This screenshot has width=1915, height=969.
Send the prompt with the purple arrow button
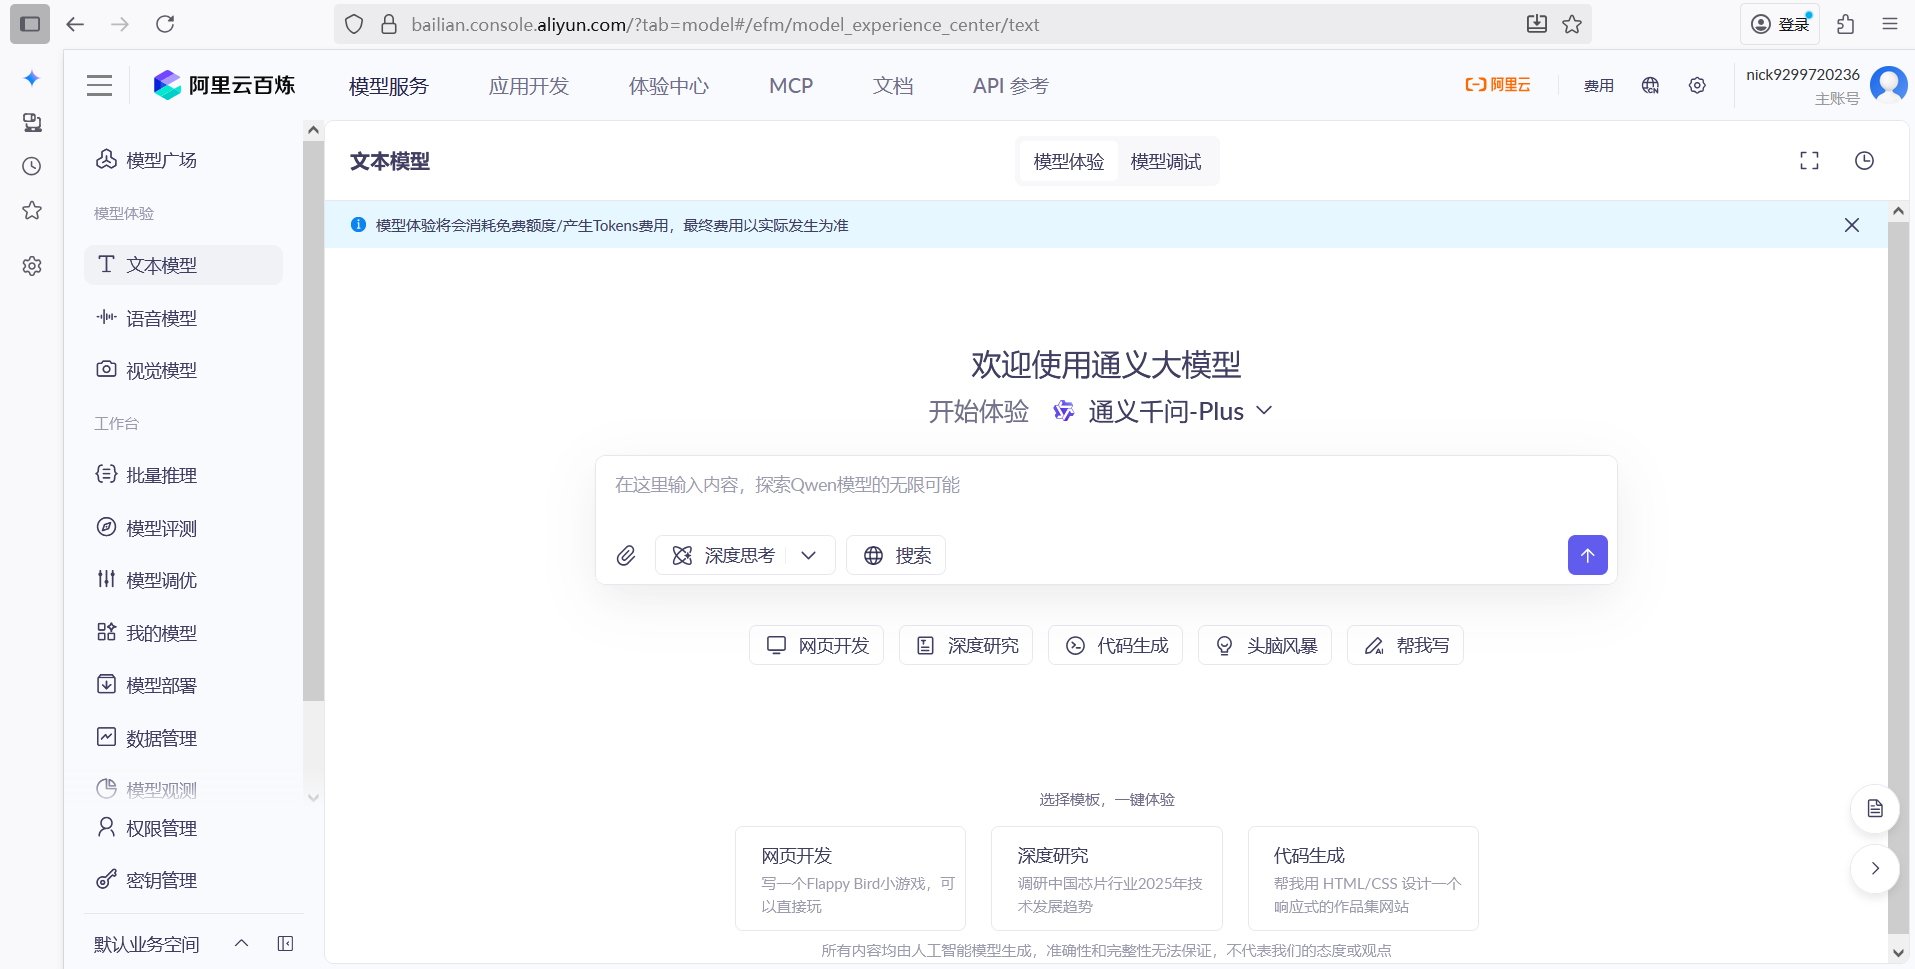pyautogui.click(x=1587, y=555)
